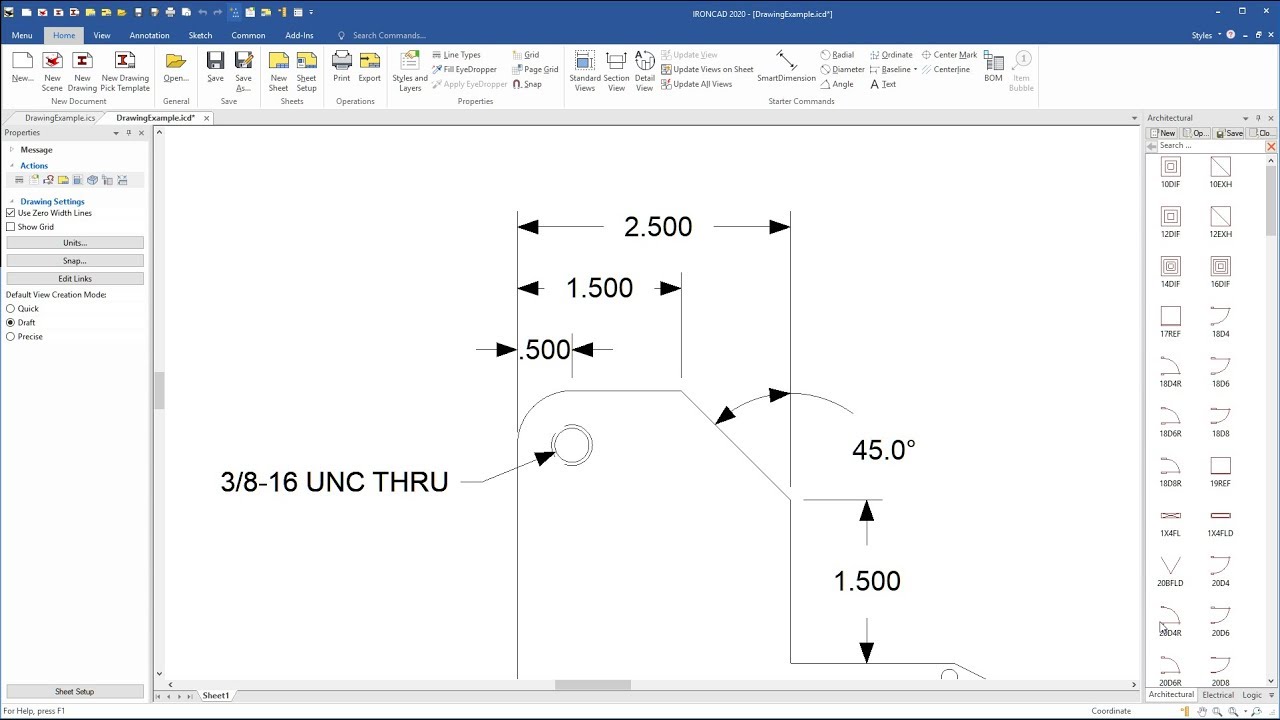
Task: Toggle Grid in the ribbon
Action: pos(526,55)
